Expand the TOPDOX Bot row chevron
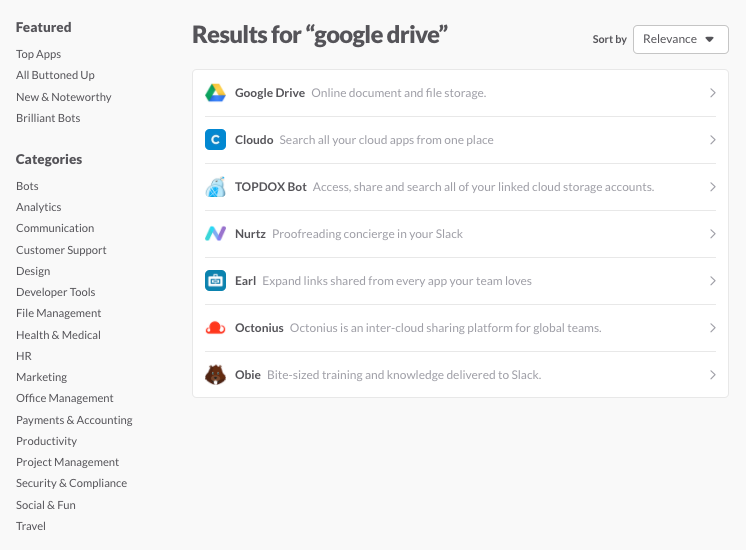Screen dimensions: 746x550 (x=712, y=187)
